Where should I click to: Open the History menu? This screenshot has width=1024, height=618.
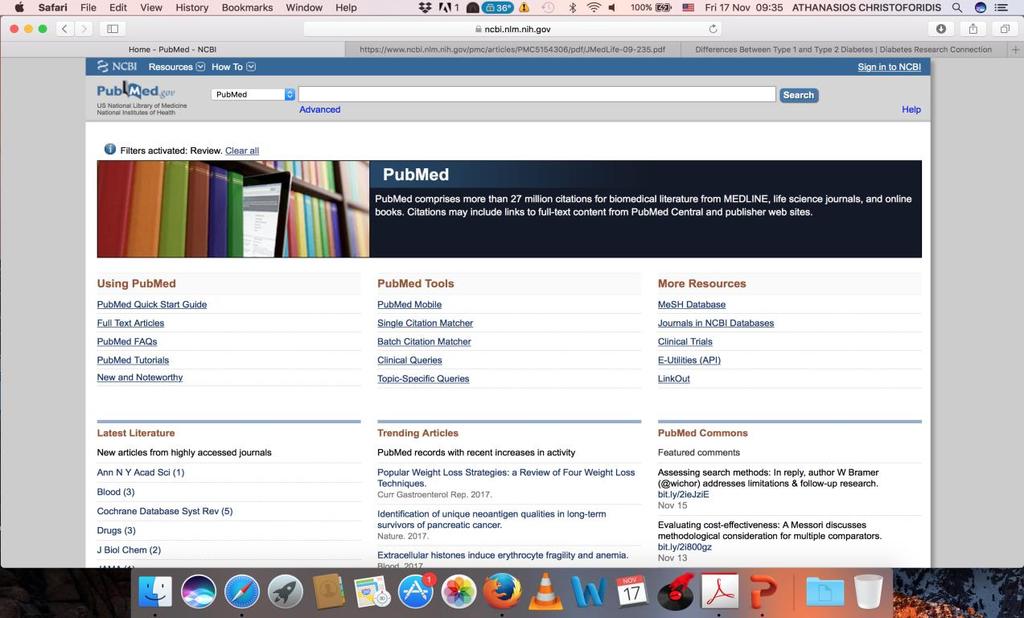click(x=192, y=8)
